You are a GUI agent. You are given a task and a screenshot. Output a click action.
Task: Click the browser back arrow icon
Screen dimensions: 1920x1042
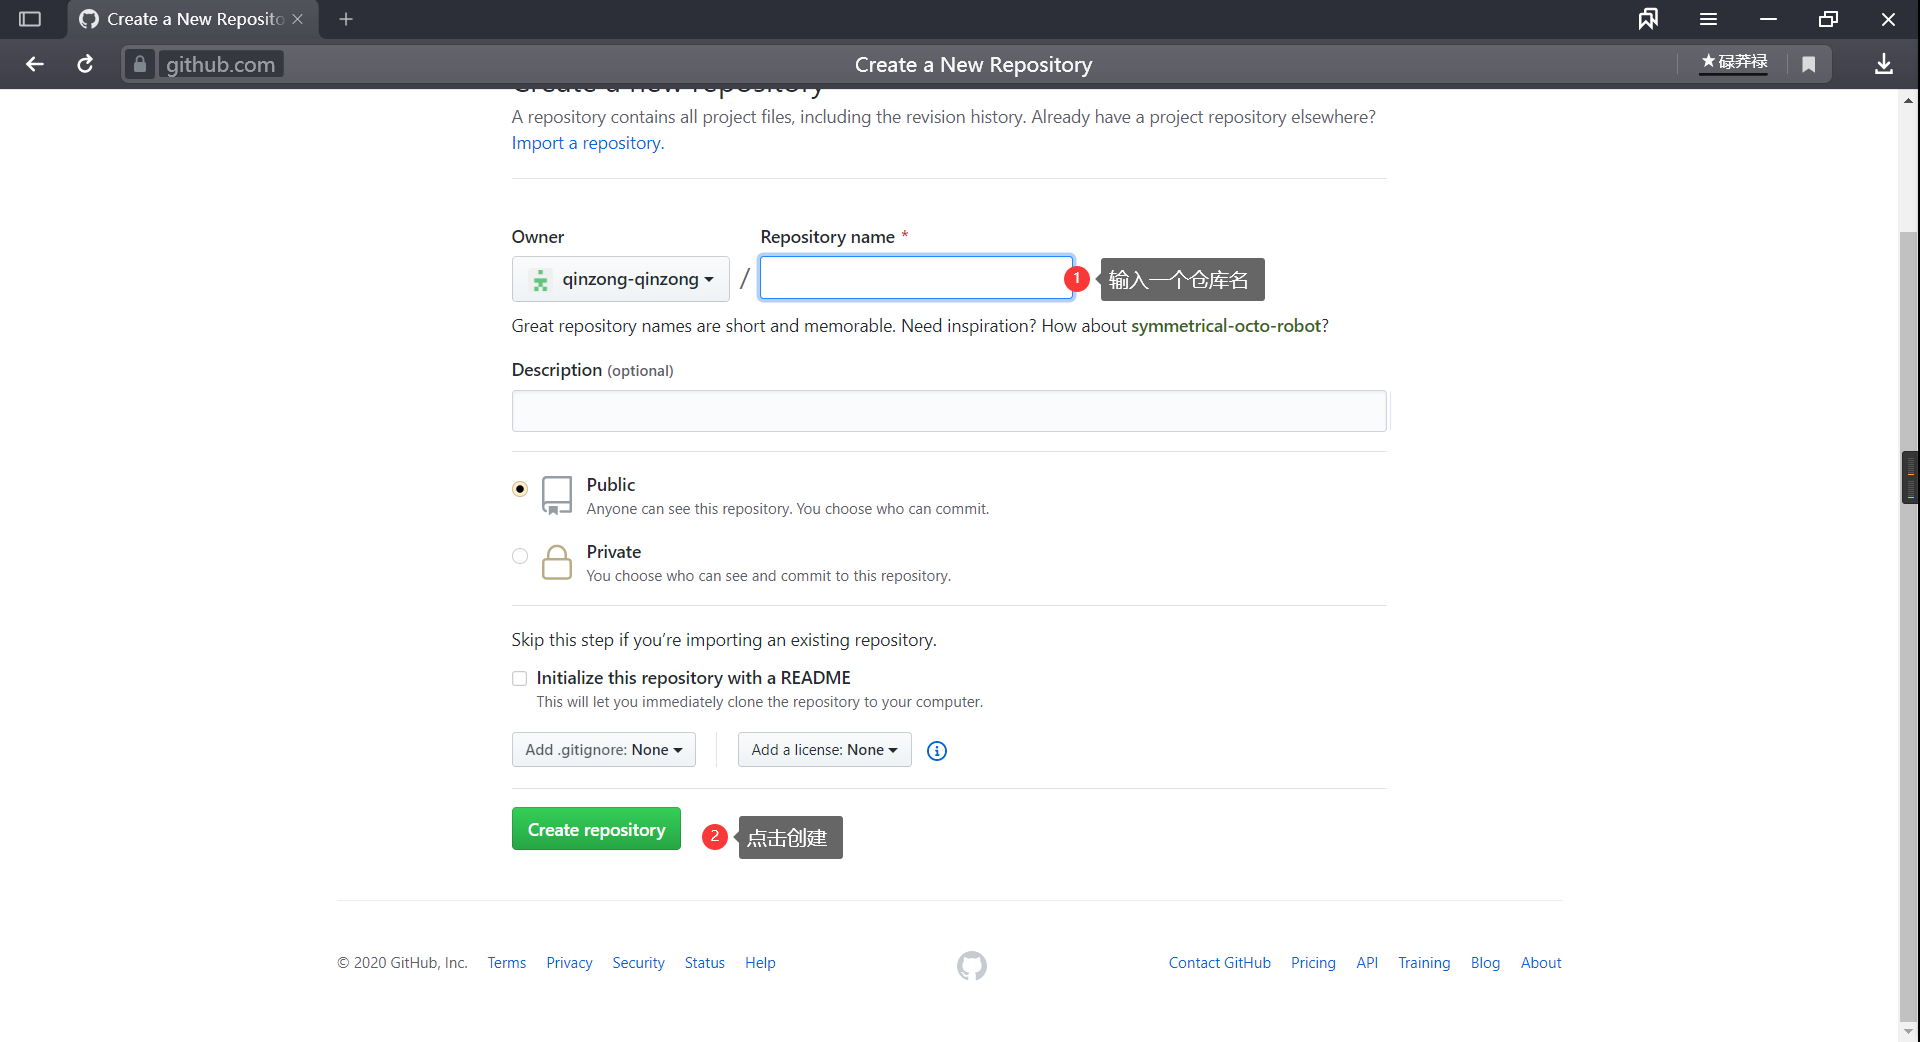point(35,64)
